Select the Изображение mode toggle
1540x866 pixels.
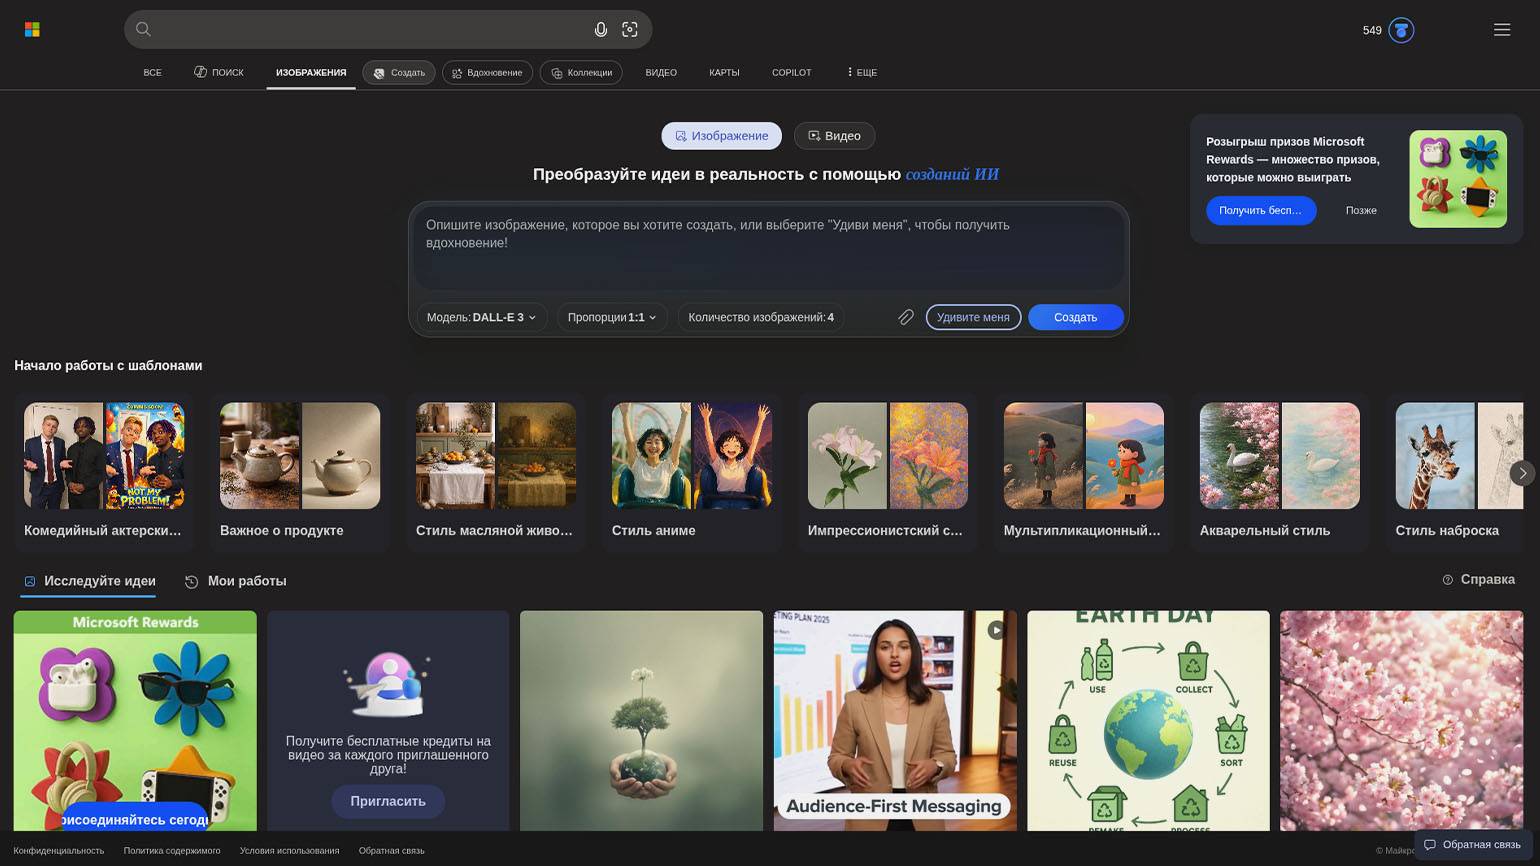click(721, 136)
